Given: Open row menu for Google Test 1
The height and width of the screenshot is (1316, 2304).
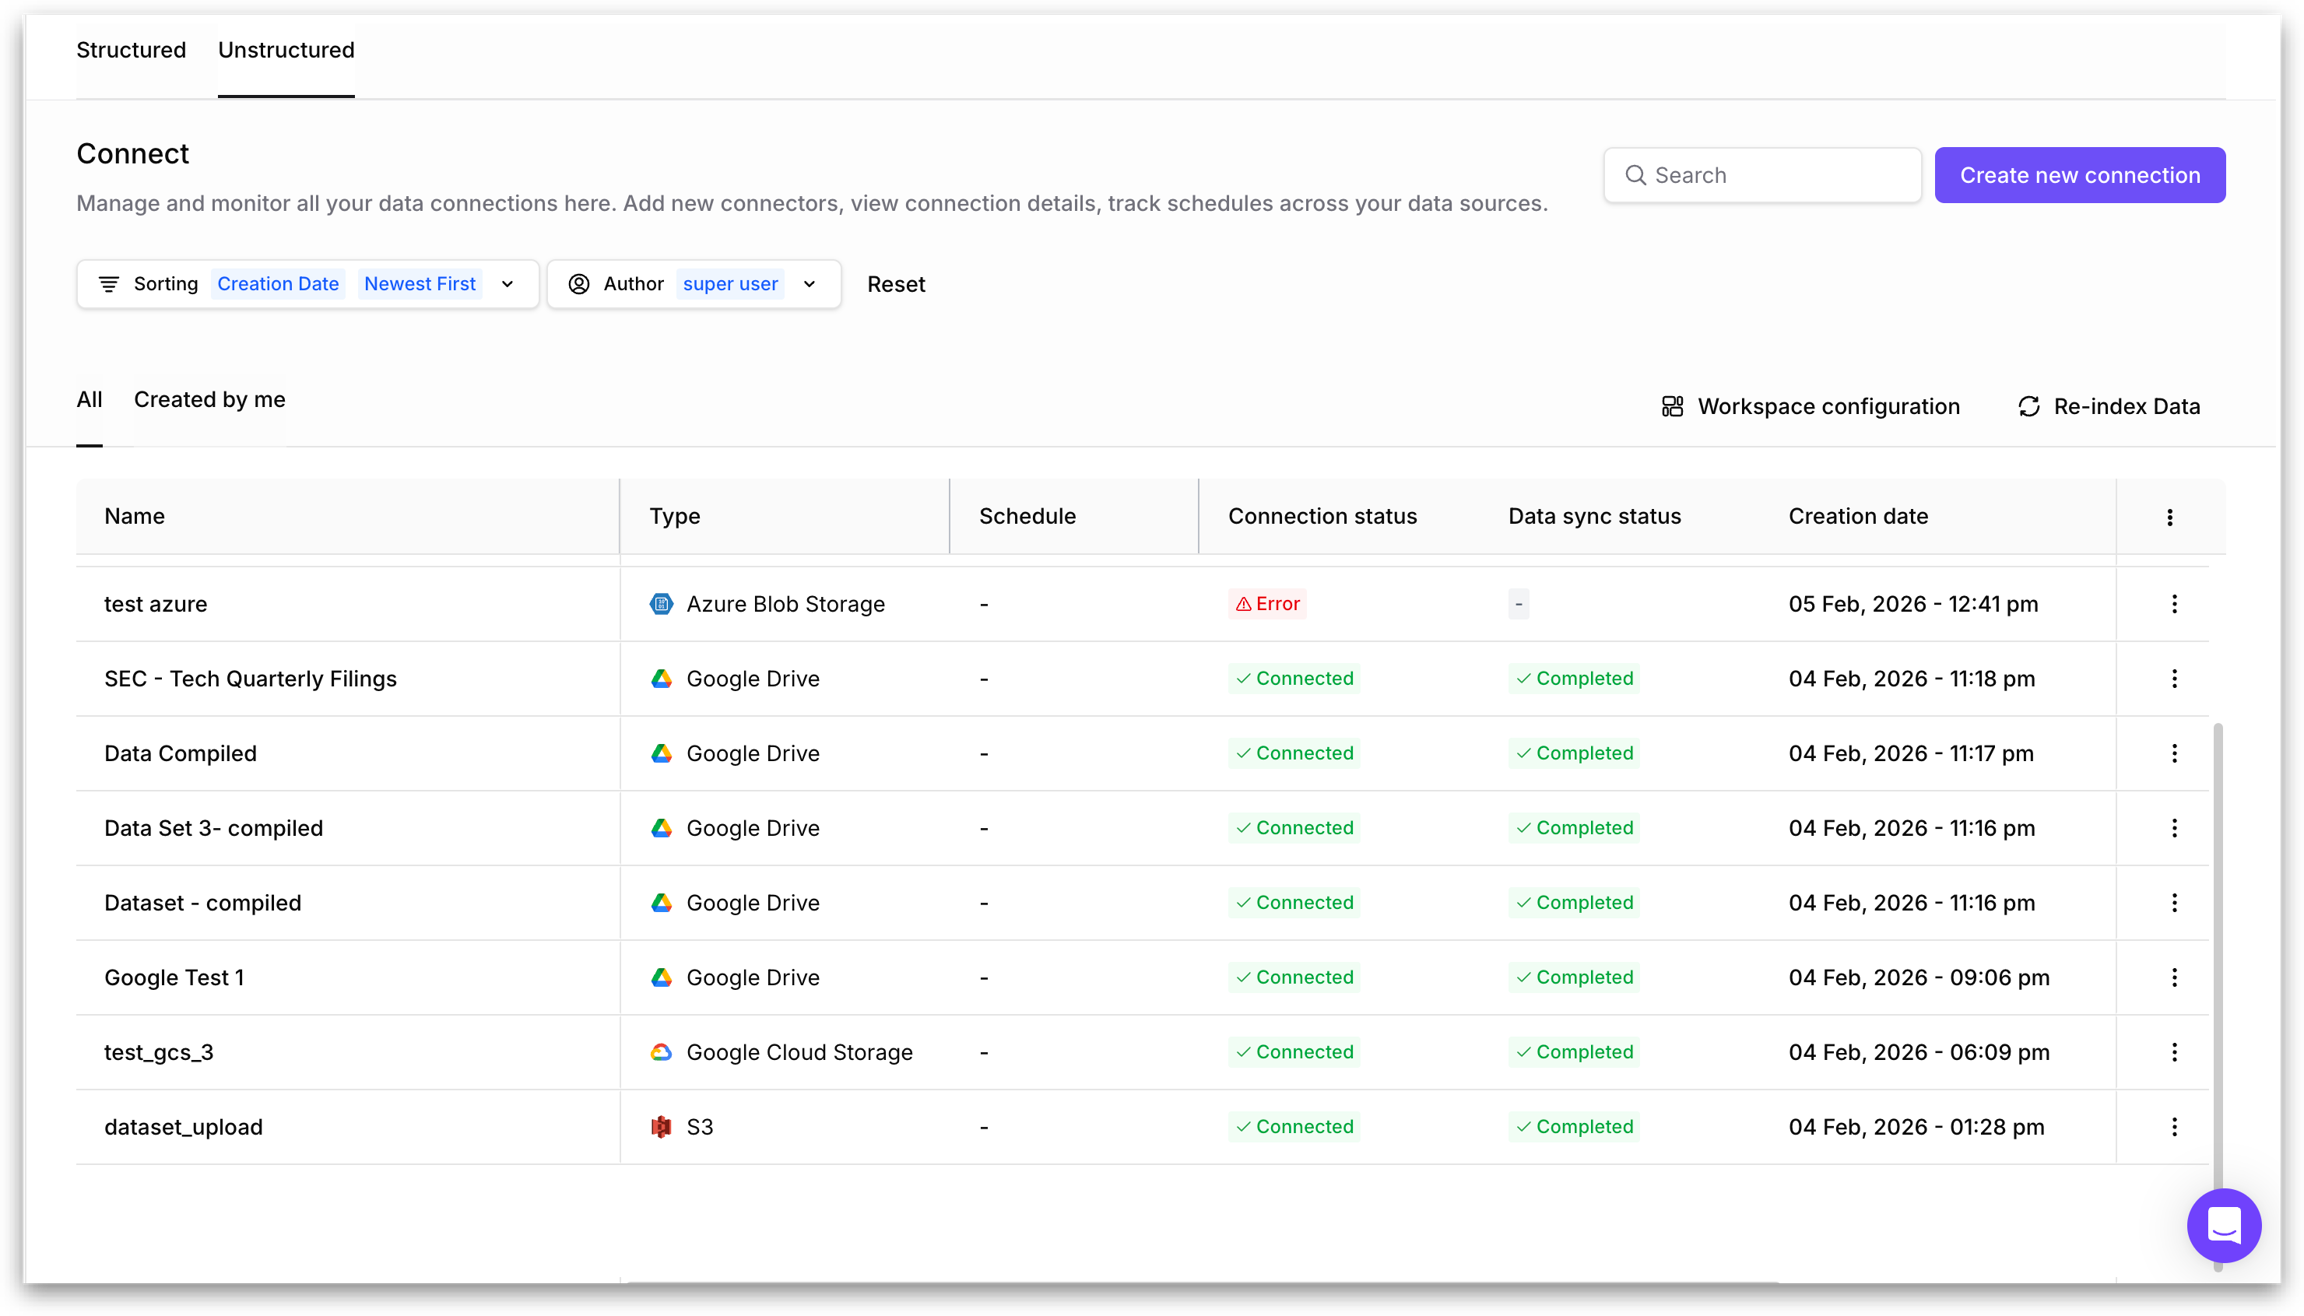Looking at the screenshot, I should click(2174, 978).
